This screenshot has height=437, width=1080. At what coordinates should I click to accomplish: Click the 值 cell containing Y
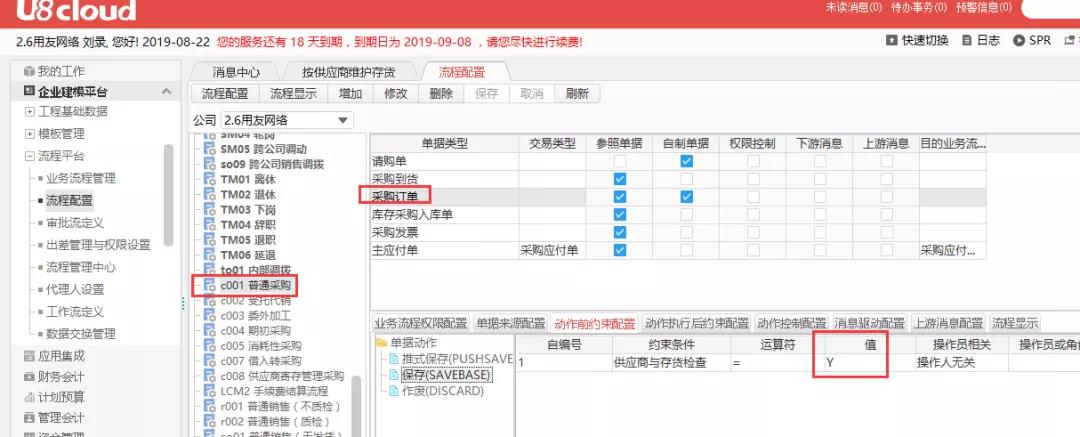(x=856, y=363)
